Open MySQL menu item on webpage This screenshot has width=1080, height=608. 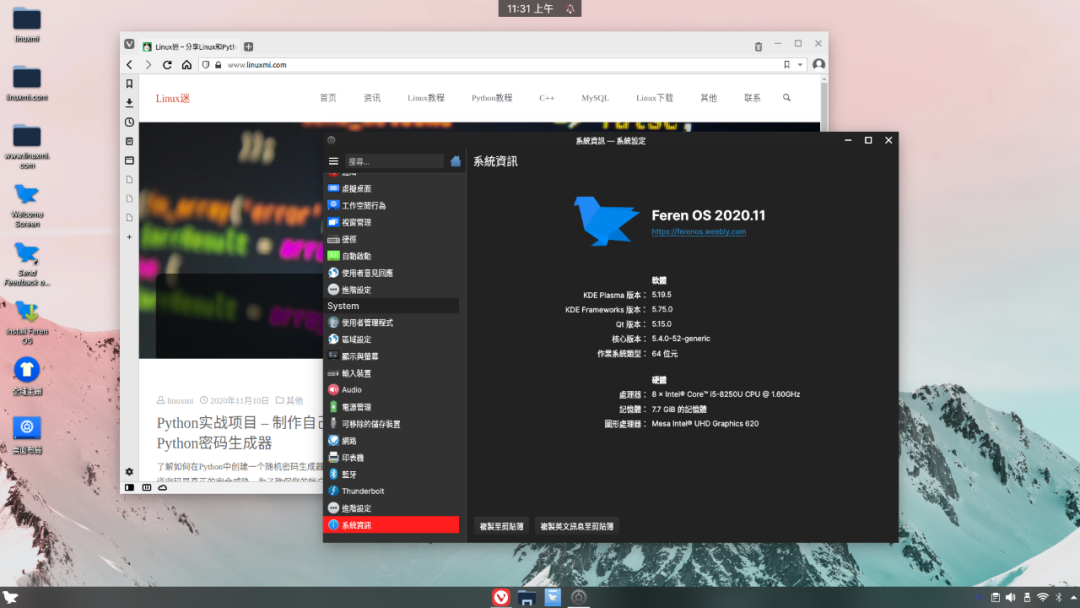595,98
